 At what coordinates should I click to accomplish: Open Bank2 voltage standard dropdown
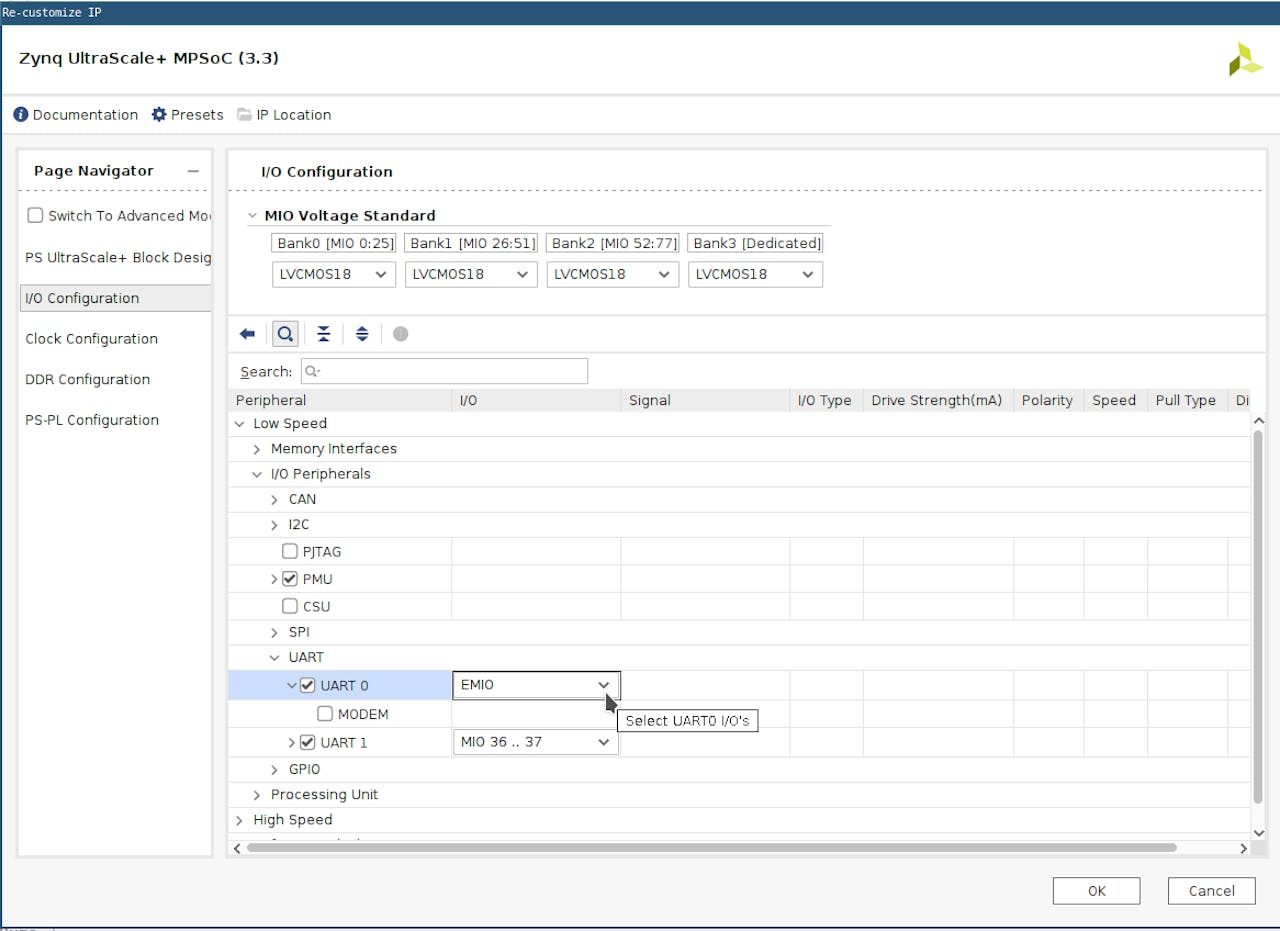coord(612,274)
